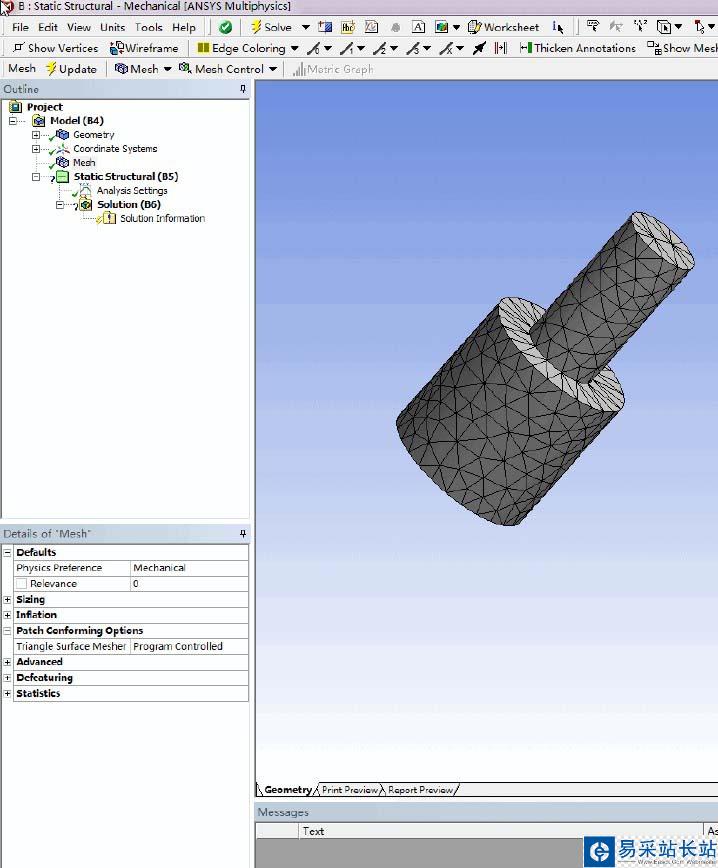Open the image capture dropdown arrow
Image resolution: width=718 pixels, height=868 pixels.
pyautogui.click(x=456, y=27)
